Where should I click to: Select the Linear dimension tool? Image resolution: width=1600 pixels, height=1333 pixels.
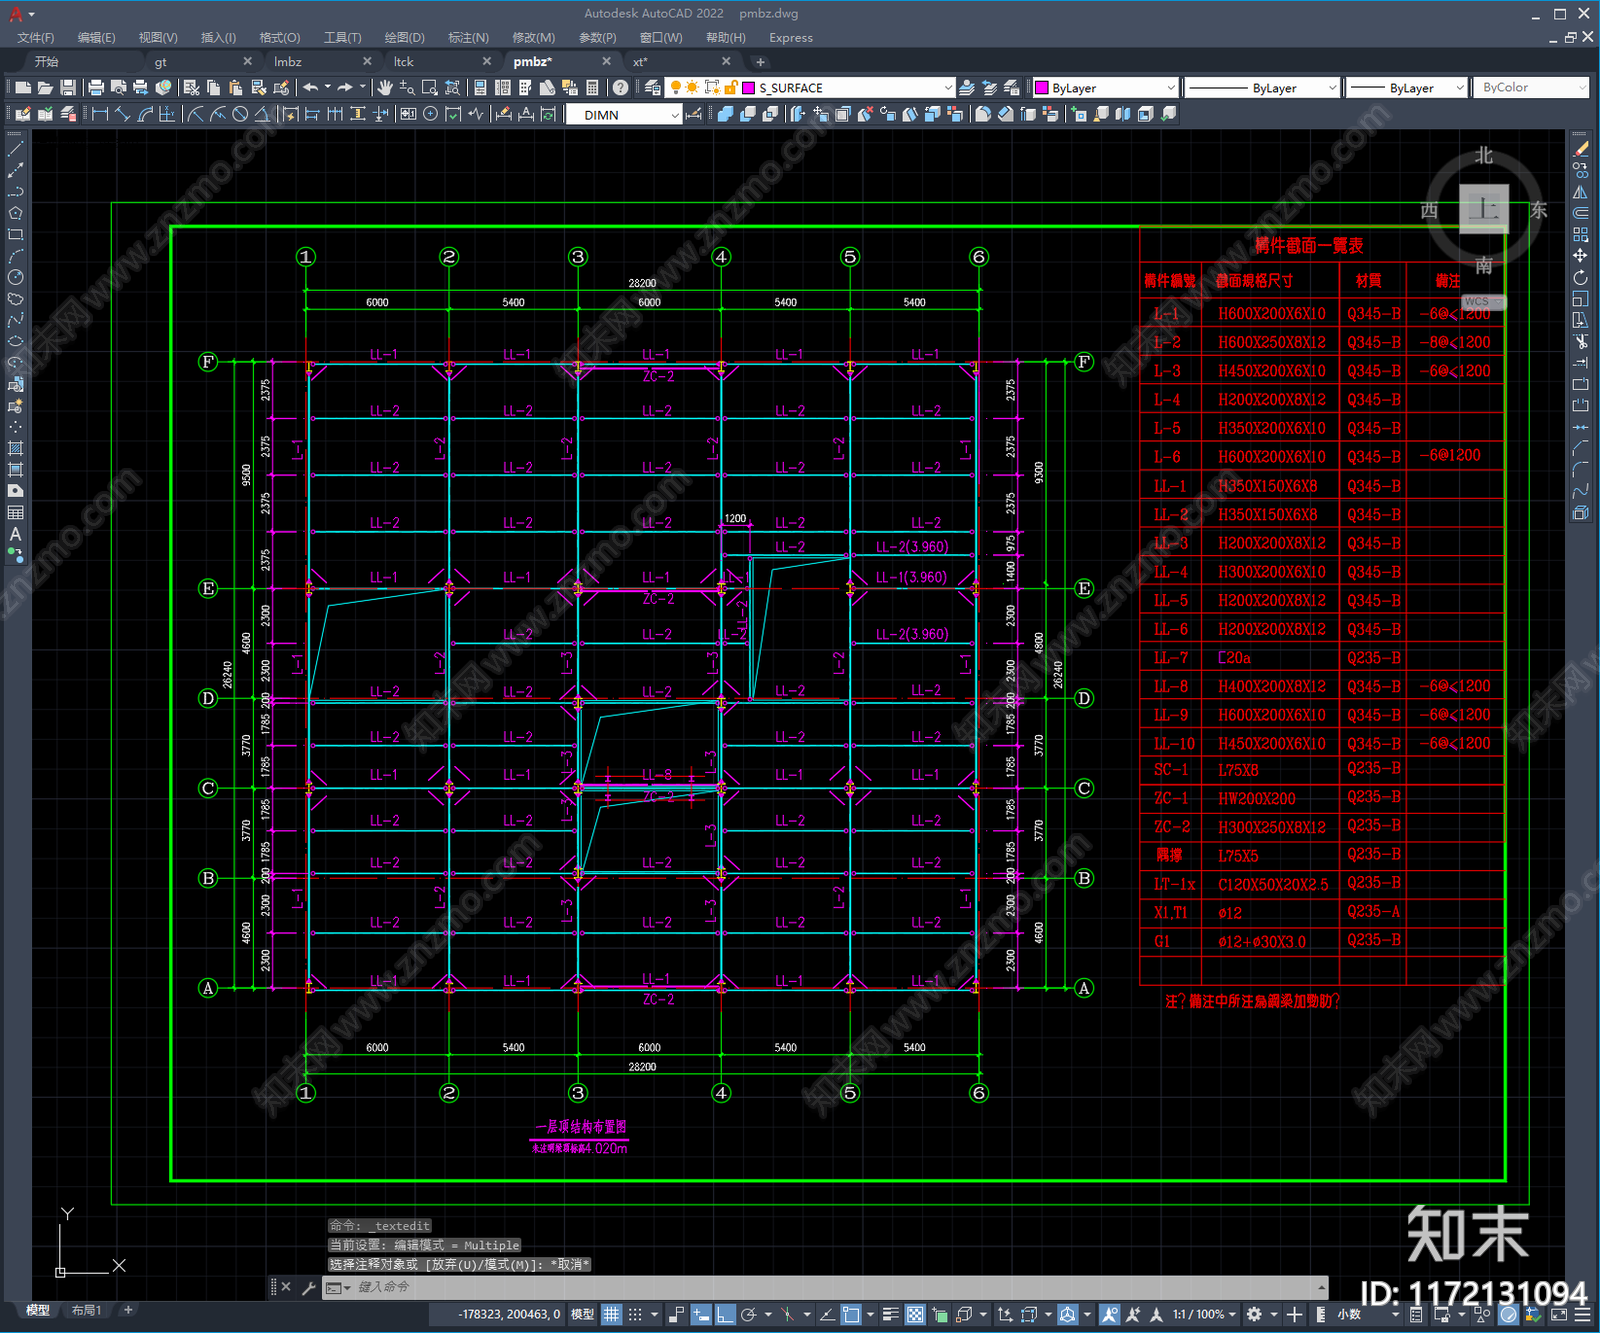coord(100,114)
